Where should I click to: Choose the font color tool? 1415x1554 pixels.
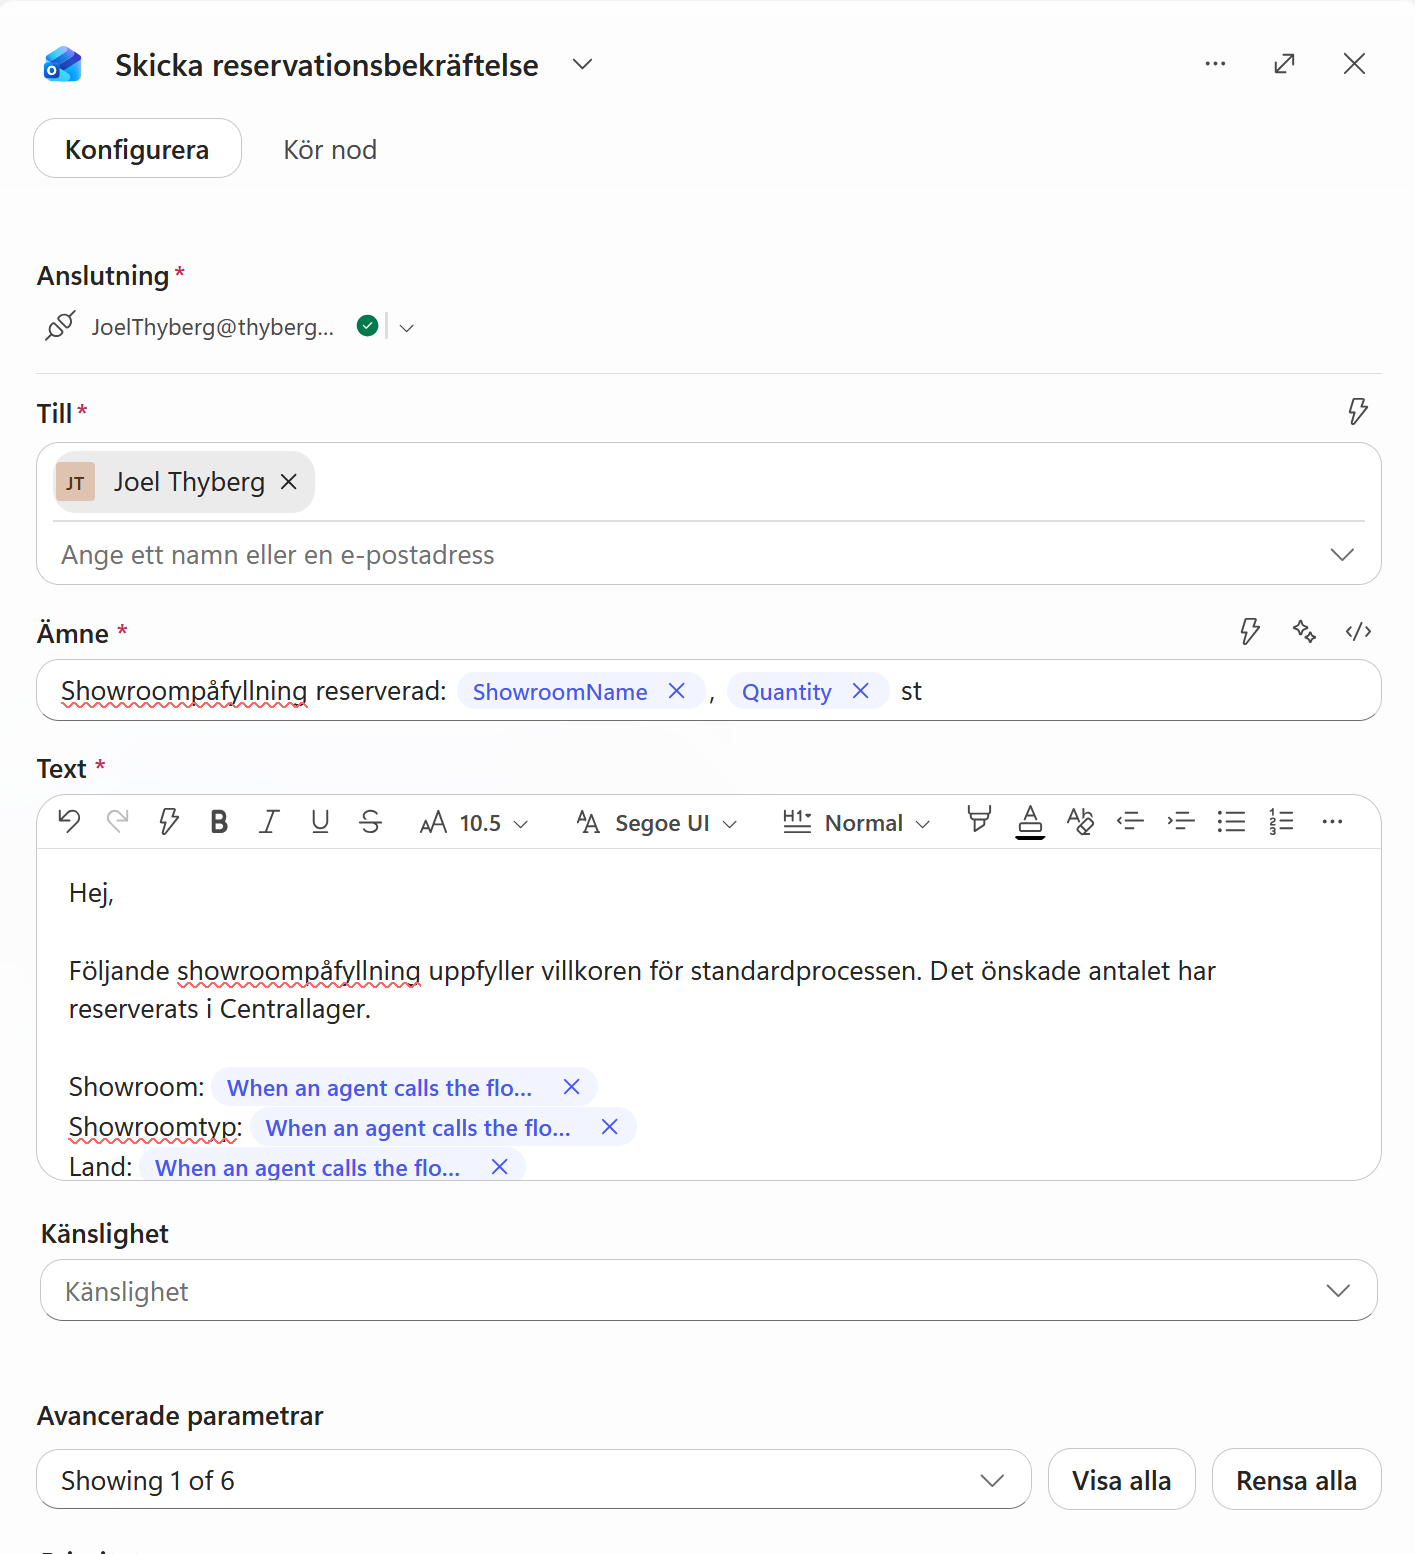pyautogui.click(x=1030, y=822)
